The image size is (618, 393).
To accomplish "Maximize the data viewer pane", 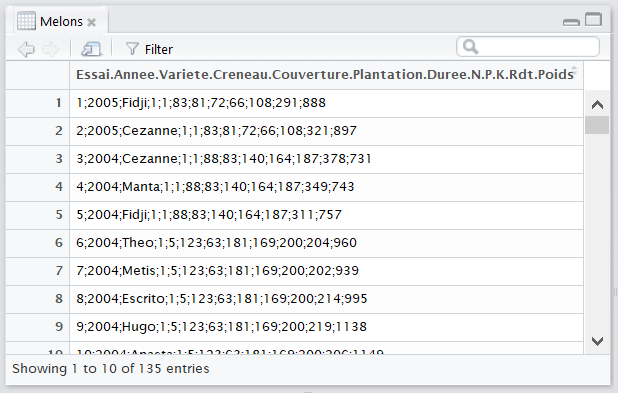I will pyautogui.click(x=594, y=19).
